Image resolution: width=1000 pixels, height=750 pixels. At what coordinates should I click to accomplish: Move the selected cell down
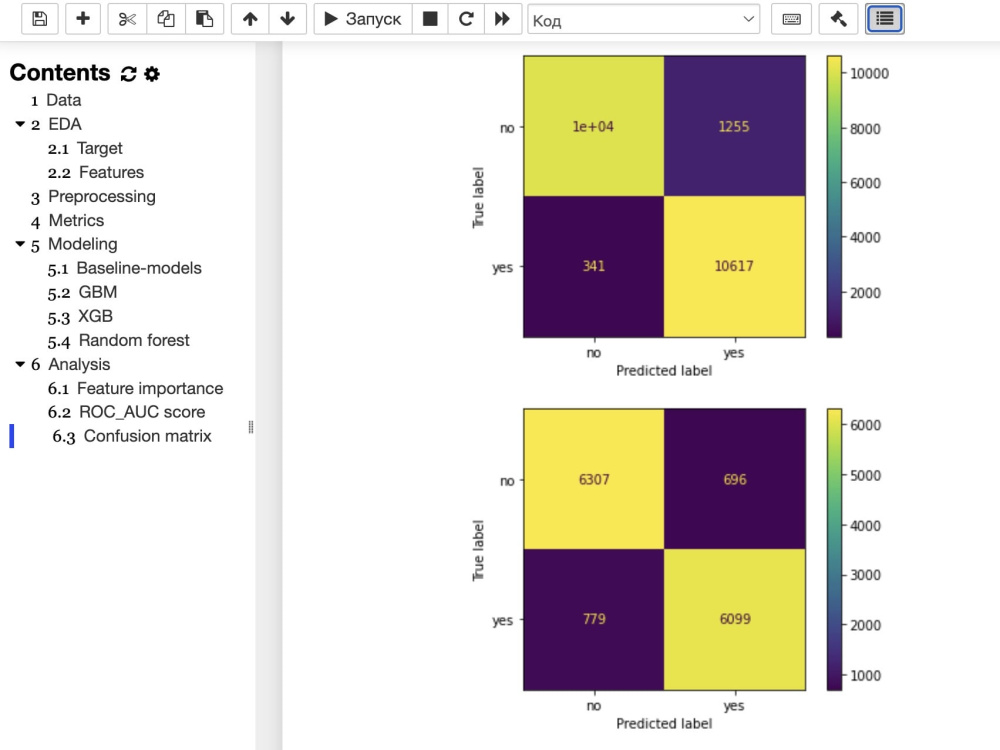[x=288, y=18]
